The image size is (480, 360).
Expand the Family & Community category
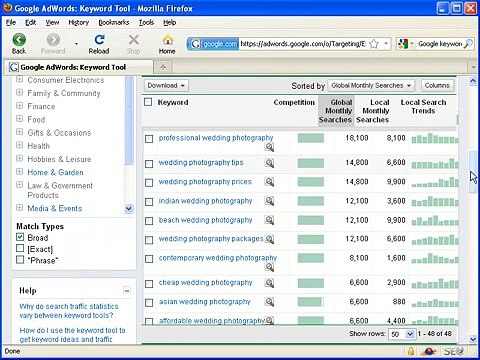click(20, 92)
